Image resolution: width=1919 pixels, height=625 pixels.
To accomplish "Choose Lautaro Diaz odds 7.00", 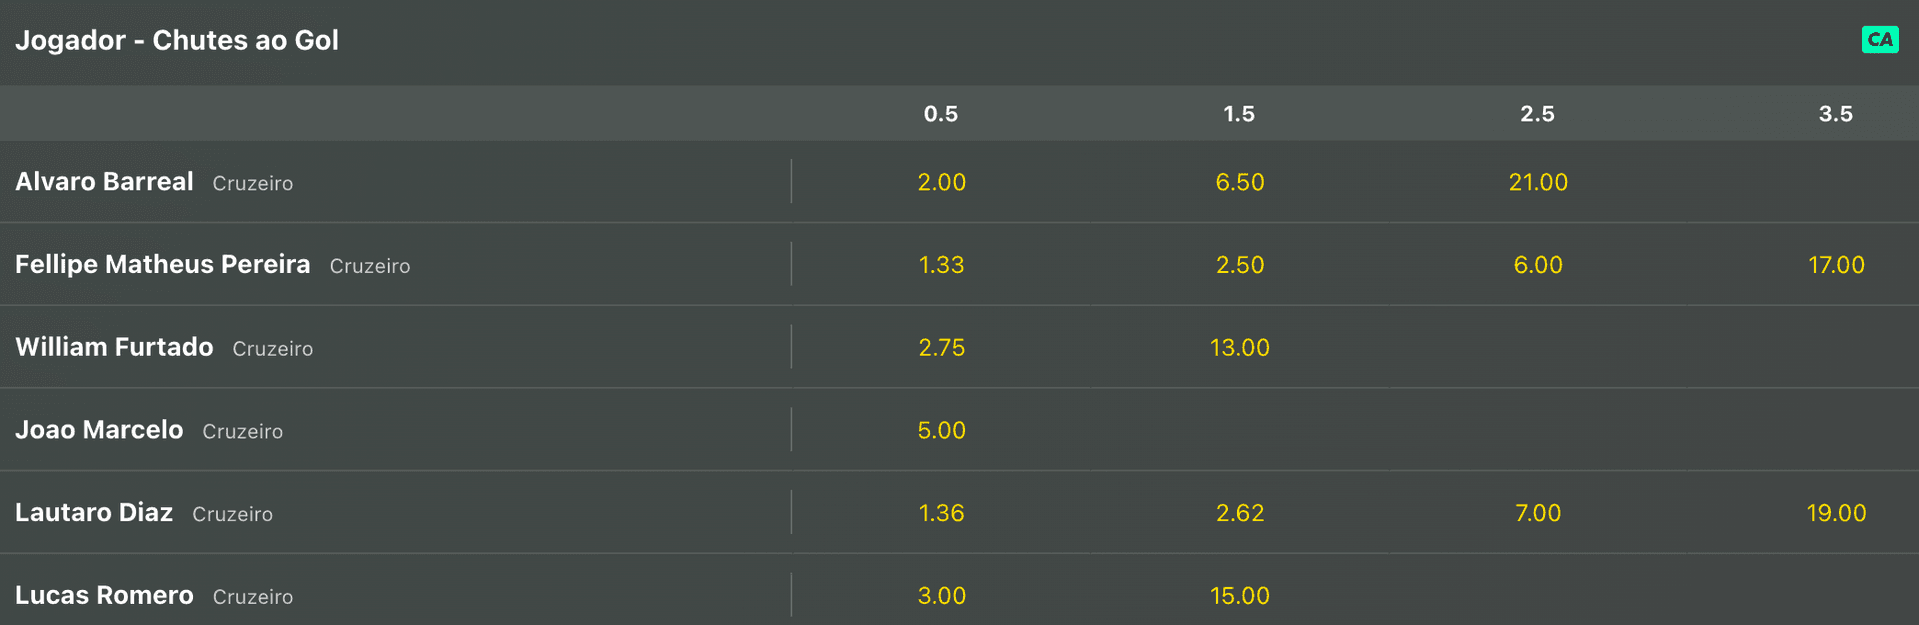I will pos(1538,513).
